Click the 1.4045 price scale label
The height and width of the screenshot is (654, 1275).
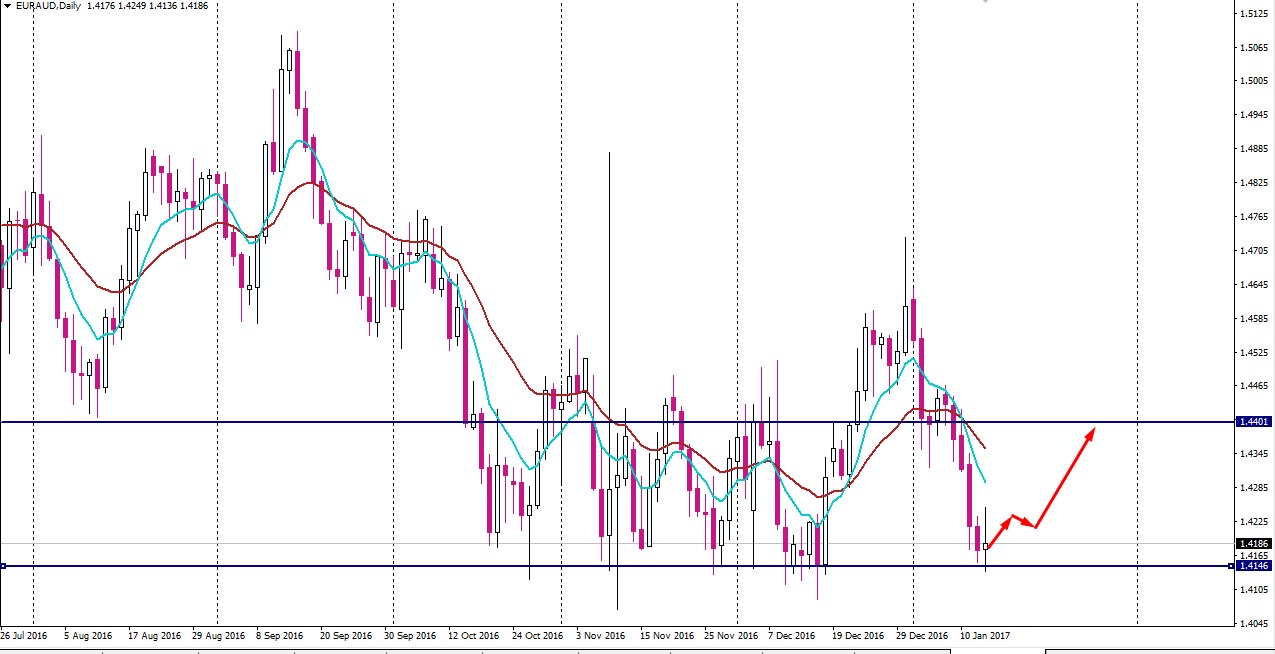pos(1255,624)
